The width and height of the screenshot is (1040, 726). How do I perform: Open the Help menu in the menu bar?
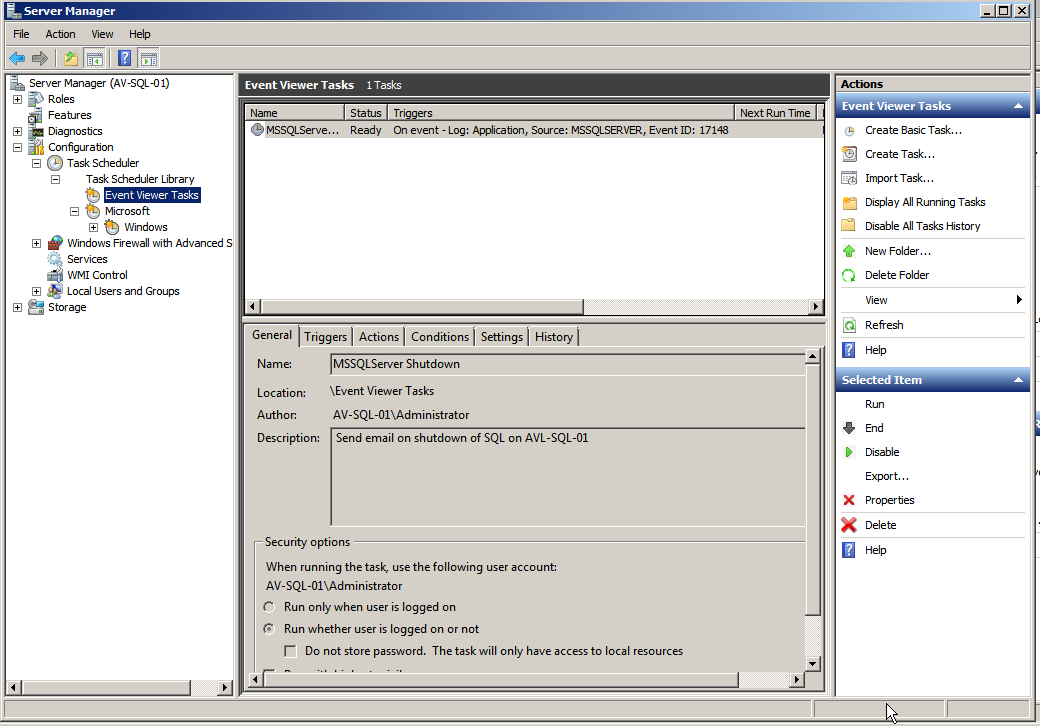pos(139,34)
